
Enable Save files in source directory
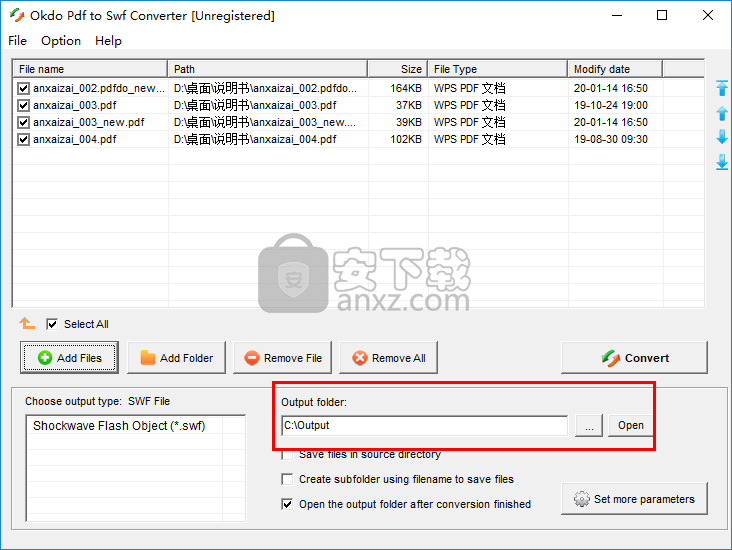[287, 454]
